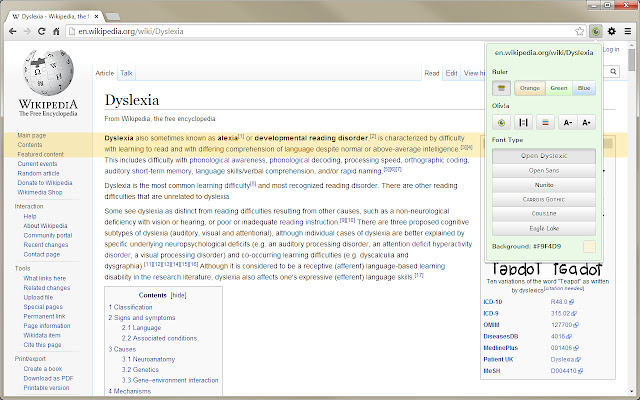Viewport: 640px width, 400px height.
Task: Jump to 2.1 Language in contents
Action: point(141,328)
